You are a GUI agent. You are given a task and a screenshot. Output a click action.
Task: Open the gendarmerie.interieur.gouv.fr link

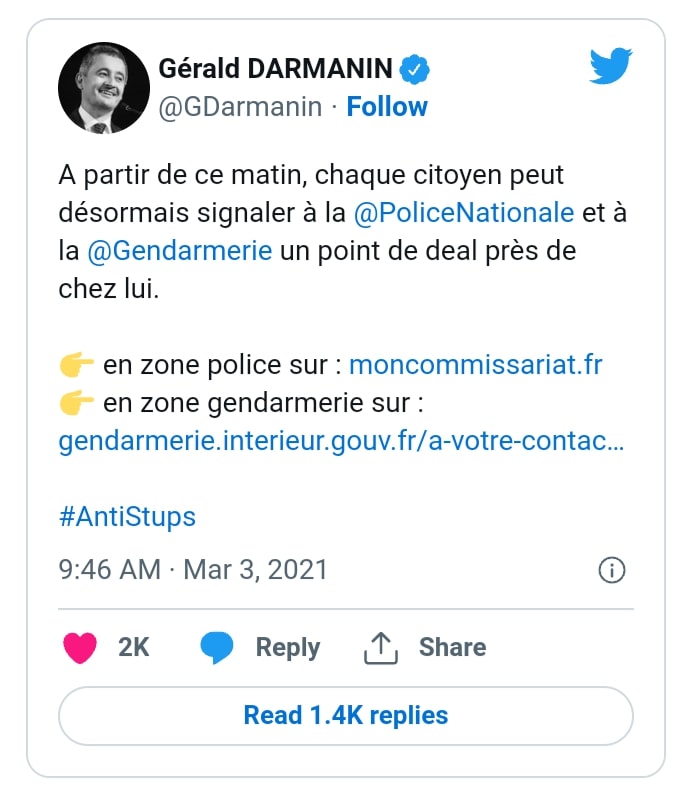[x=341, y=441]
